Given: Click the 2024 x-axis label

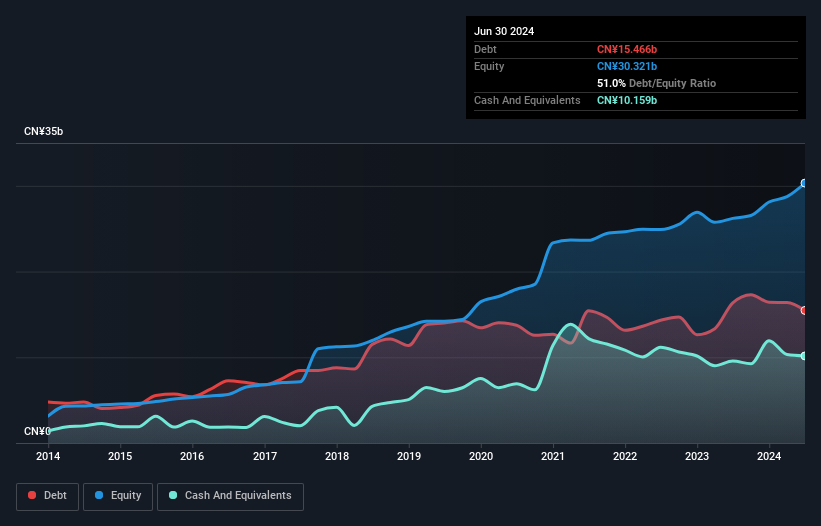Looking at the screenshot, I should coord(769,457).
